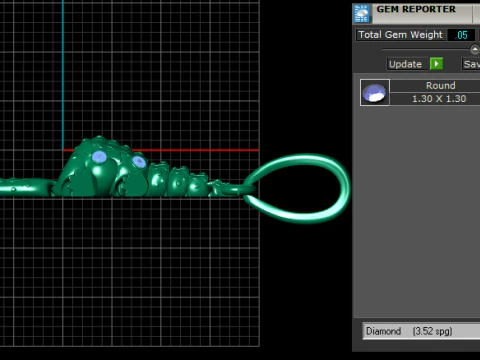
Task: Click the Total Gem Weight value .05
Action: [461, 35]
